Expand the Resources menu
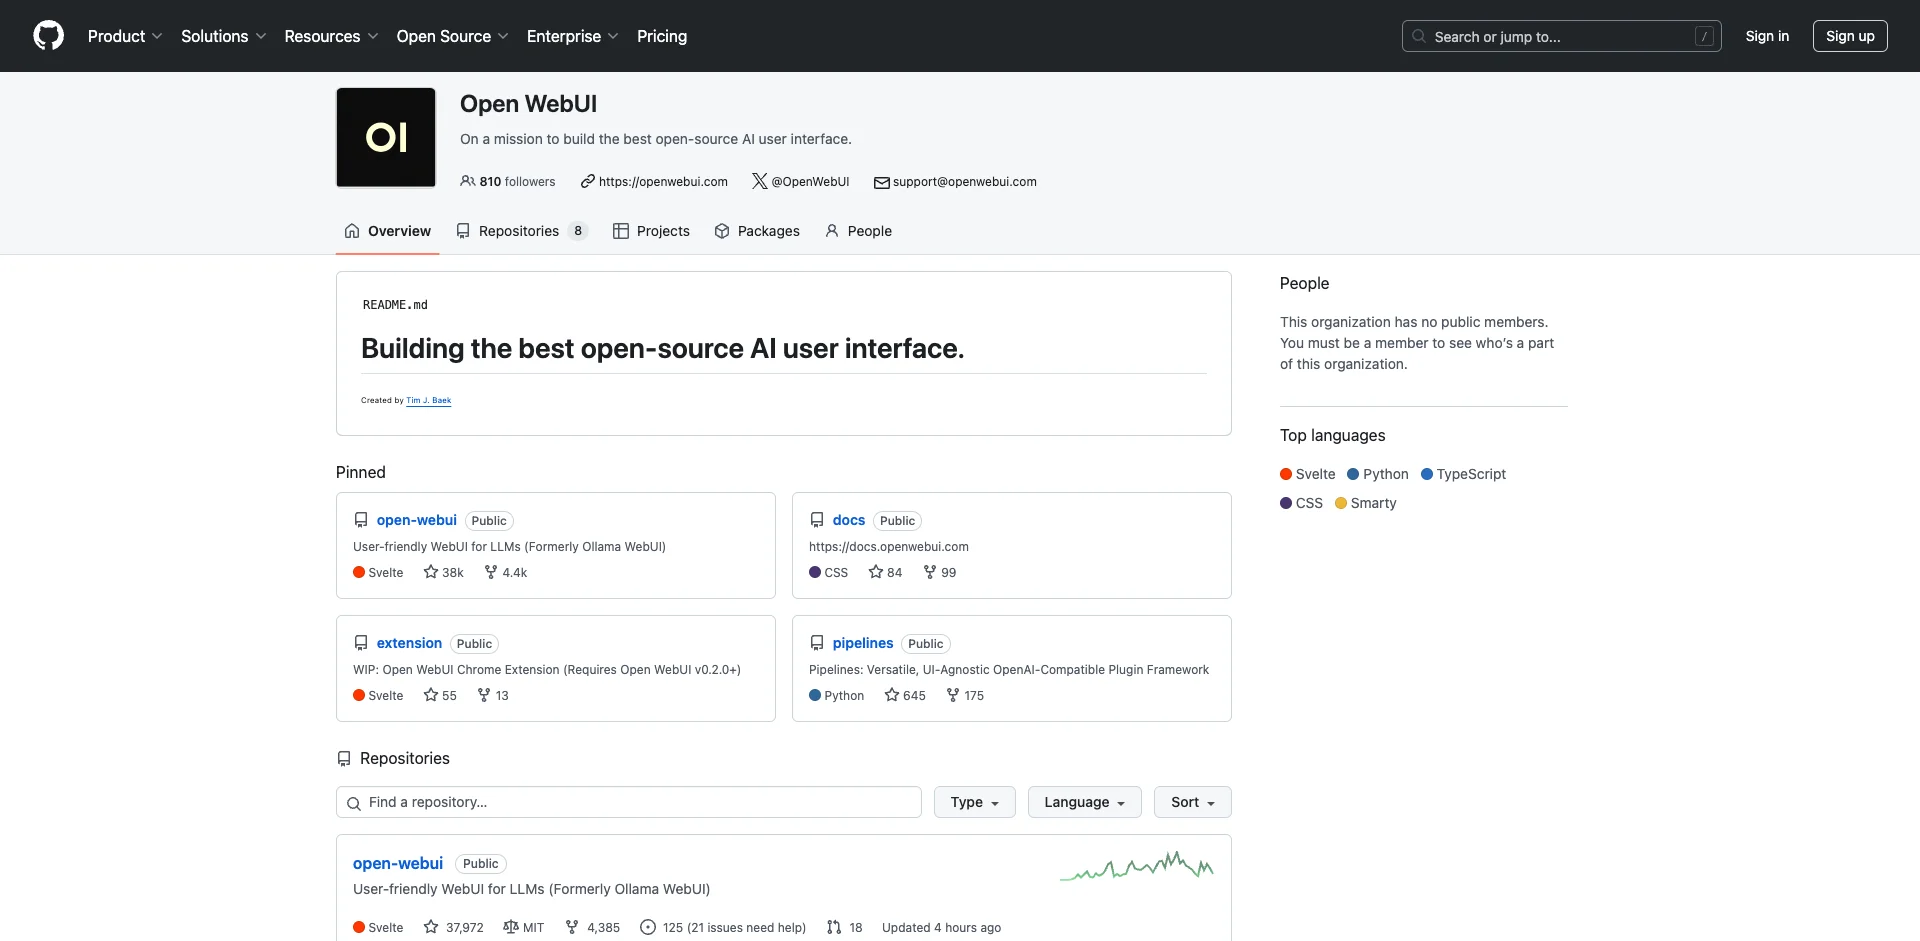Image resolution: width=1920 pixels, height=941 pixels. [331, 36]
